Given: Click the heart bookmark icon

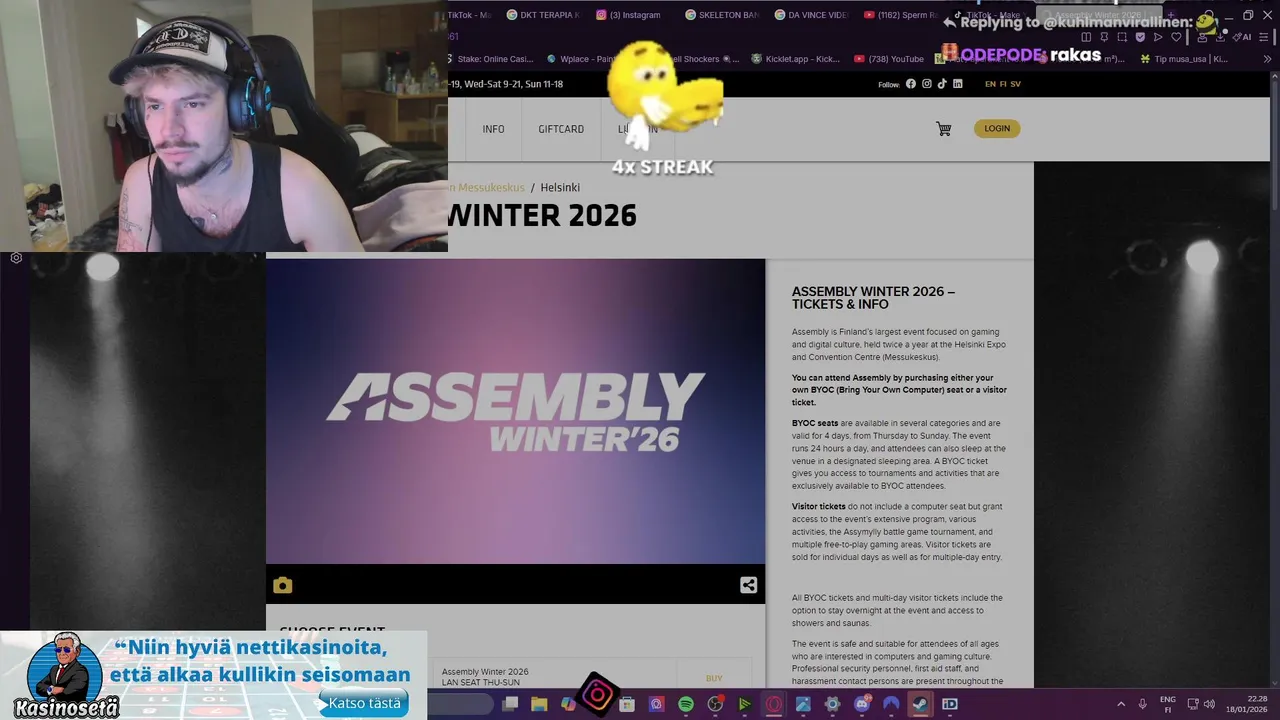Looking at the screenshot, I should pyautogui.click(x=1176, y=37).
